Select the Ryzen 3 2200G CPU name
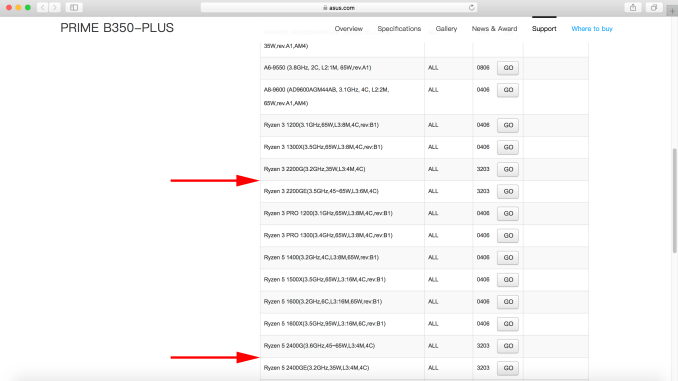 tap(314, 169)
